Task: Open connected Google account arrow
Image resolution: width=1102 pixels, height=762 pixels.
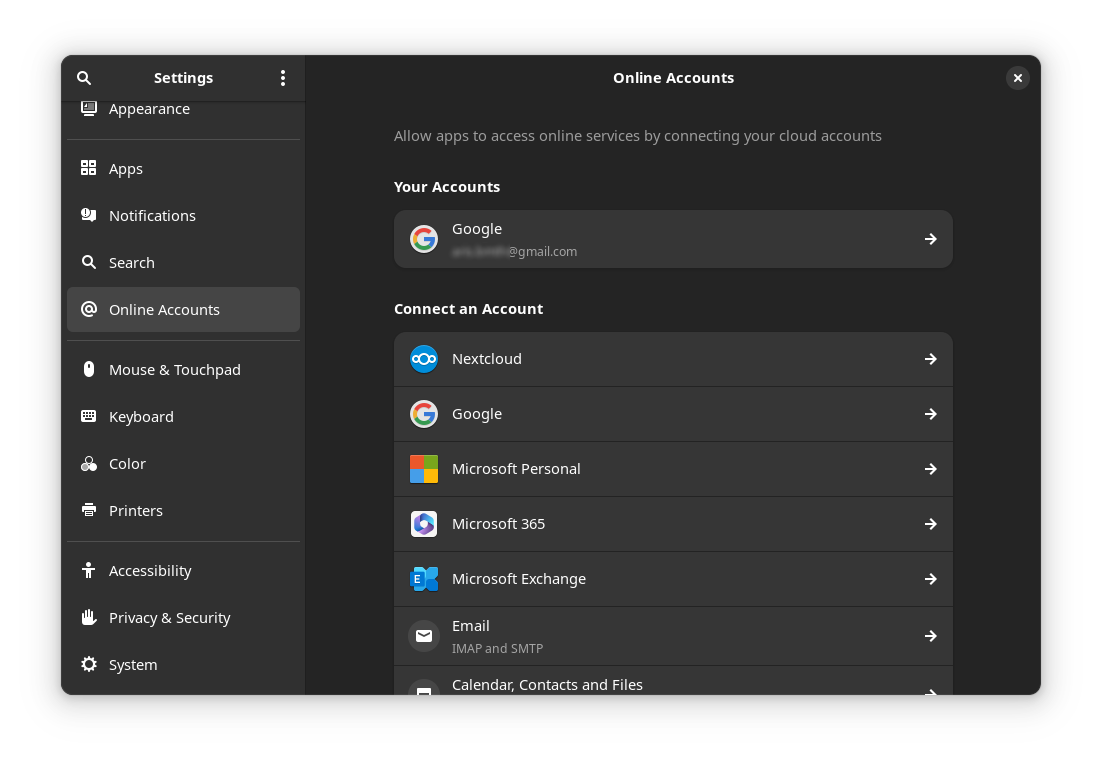Action: pyautogui.click(x=931, y=239)
